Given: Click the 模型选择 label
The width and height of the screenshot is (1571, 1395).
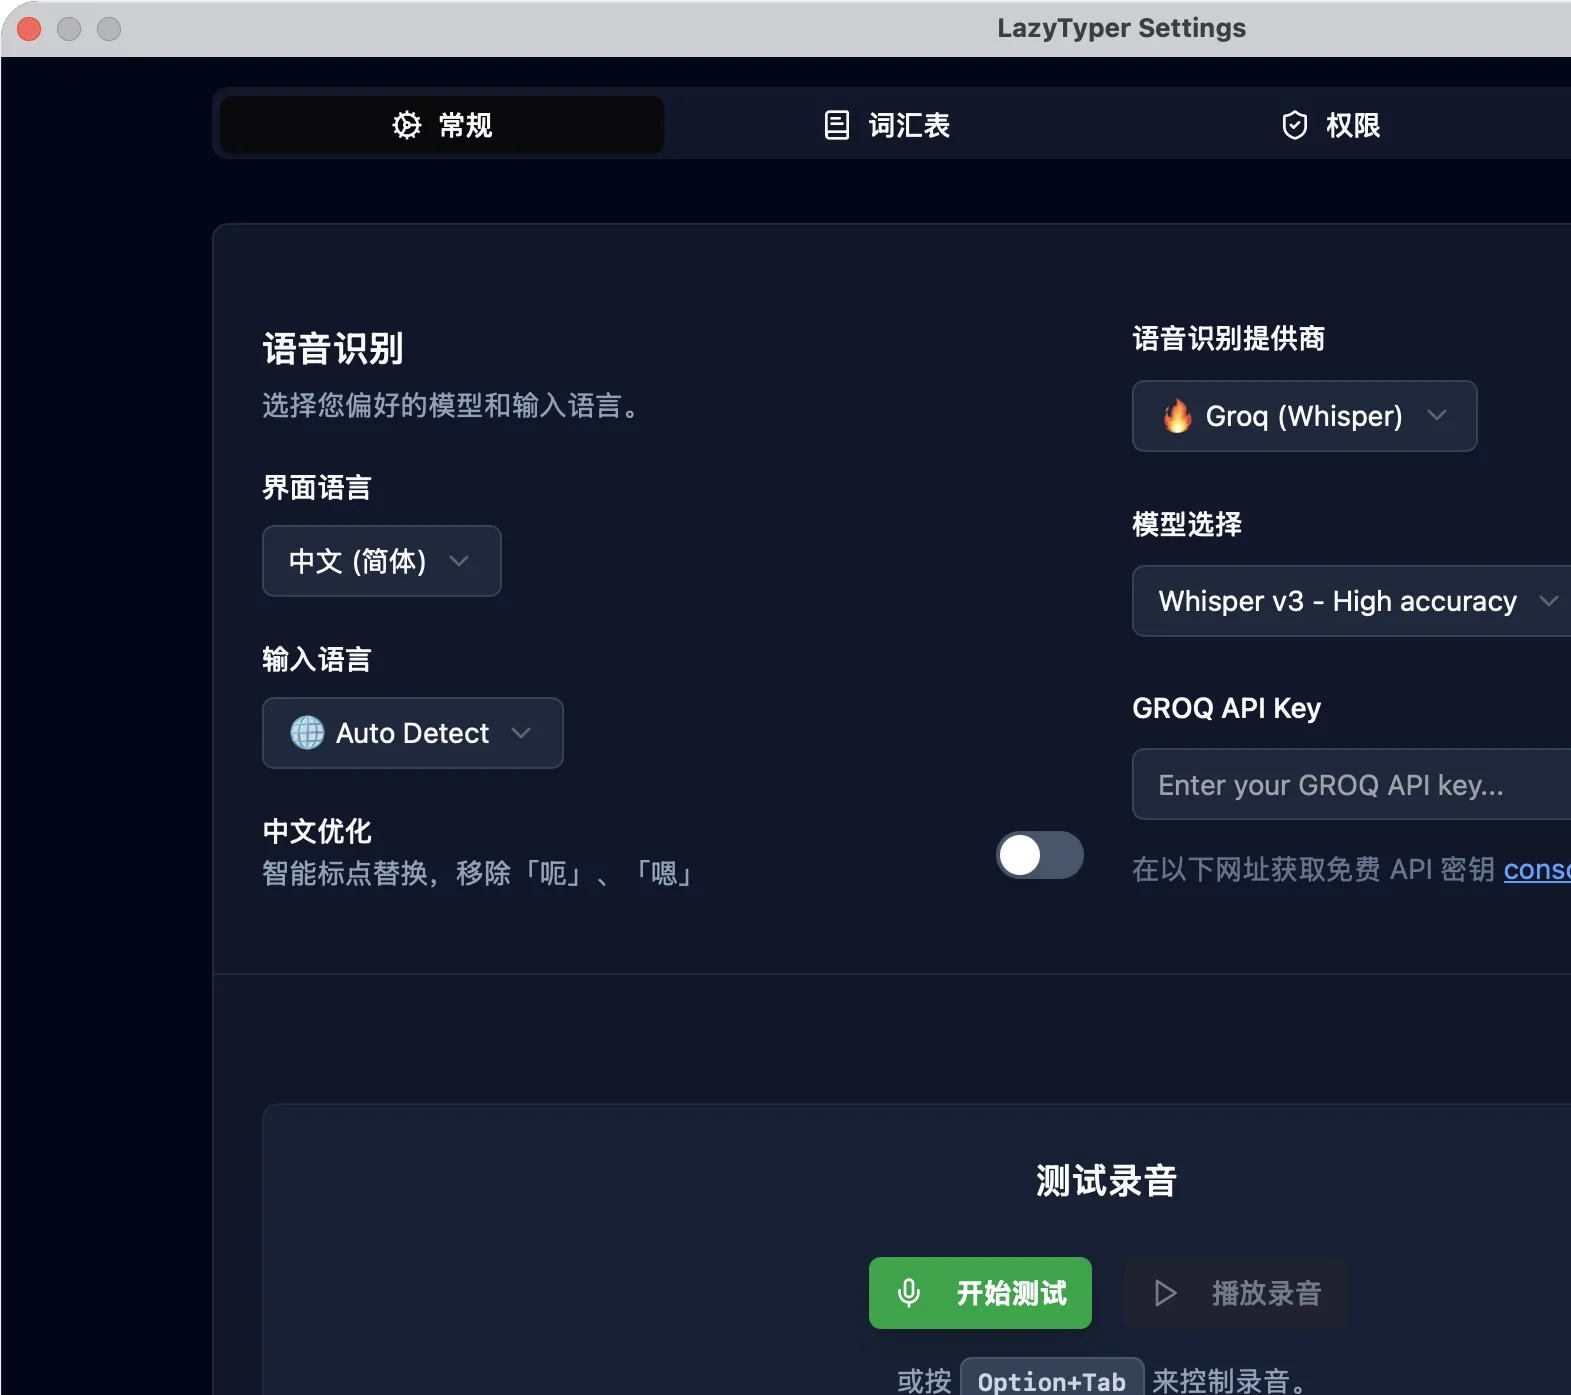Looking at the screenshot, I should 1187,524.
